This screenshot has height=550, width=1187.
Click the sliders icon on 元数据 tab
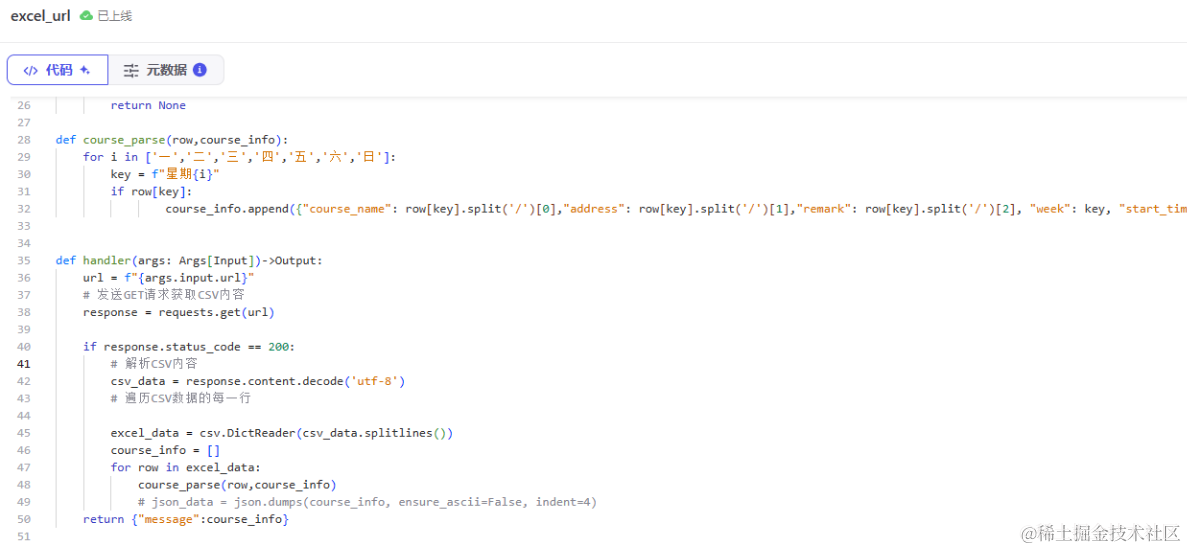coord(131,70)
